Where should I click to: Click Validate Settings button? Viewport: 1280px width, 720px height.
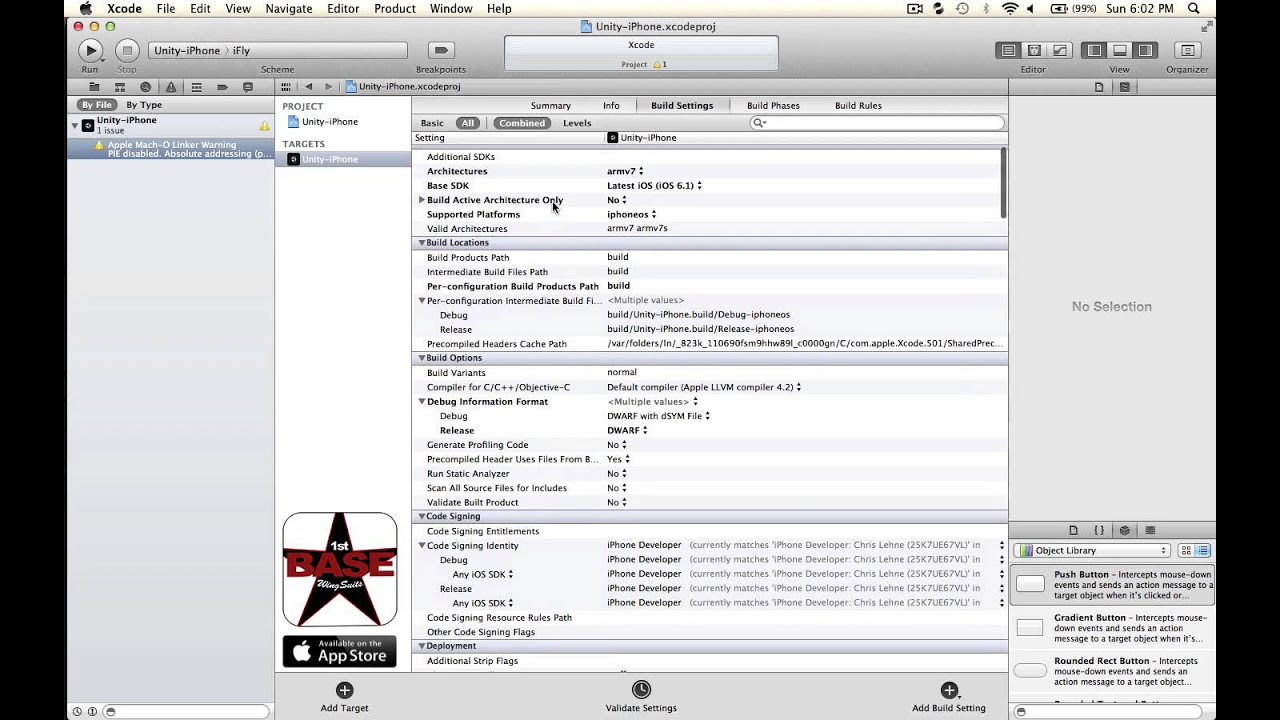pyautogui.click(x=641, y=690)
